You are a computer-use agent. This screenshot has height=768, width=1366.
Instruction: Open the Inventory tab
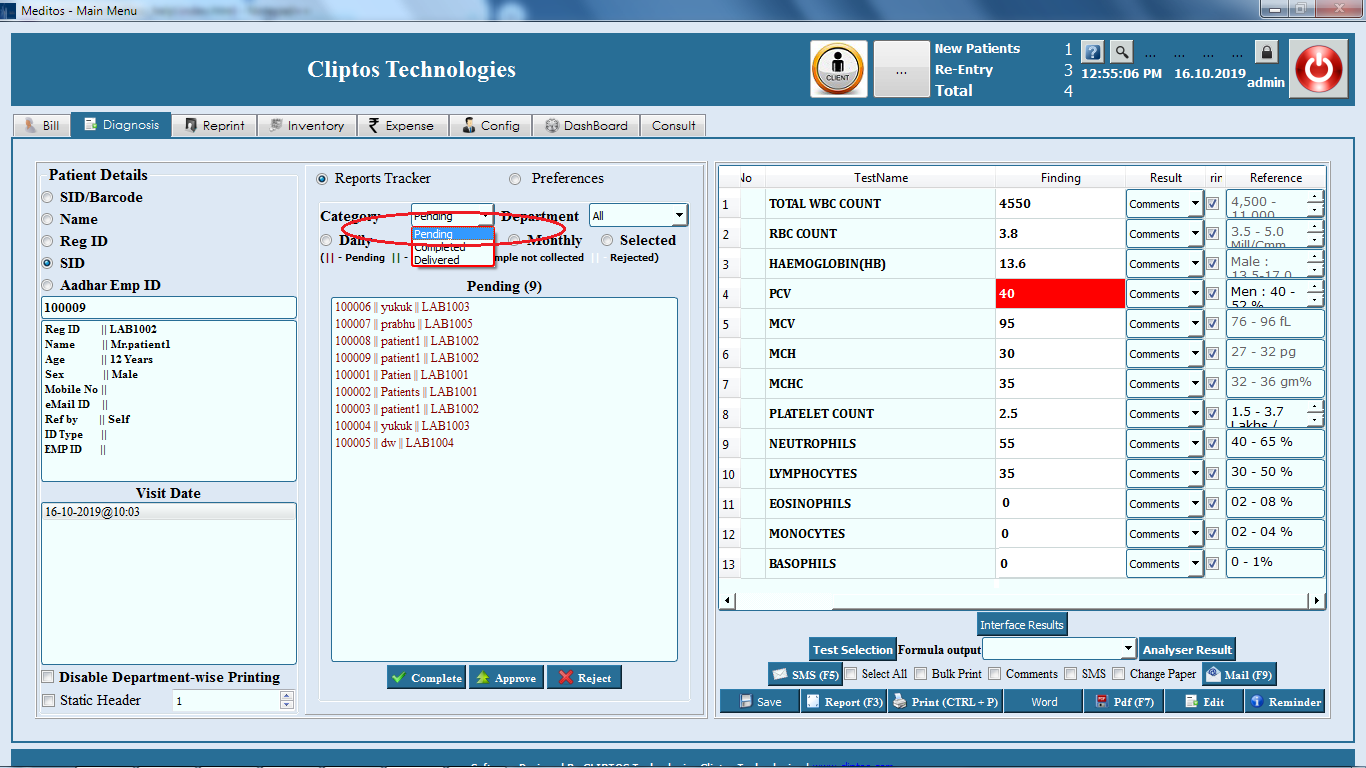point(307,125)
